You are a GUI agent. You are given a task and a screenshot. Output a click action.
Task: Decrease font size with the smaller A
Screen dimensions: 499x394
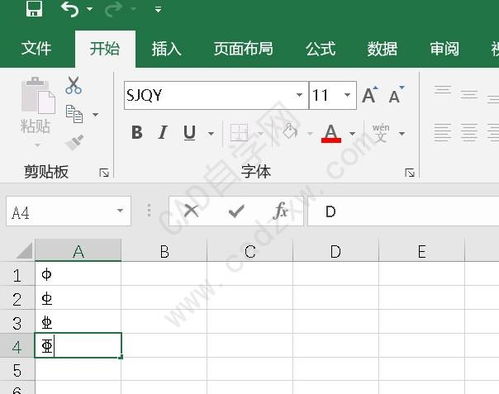pos(396,95)
